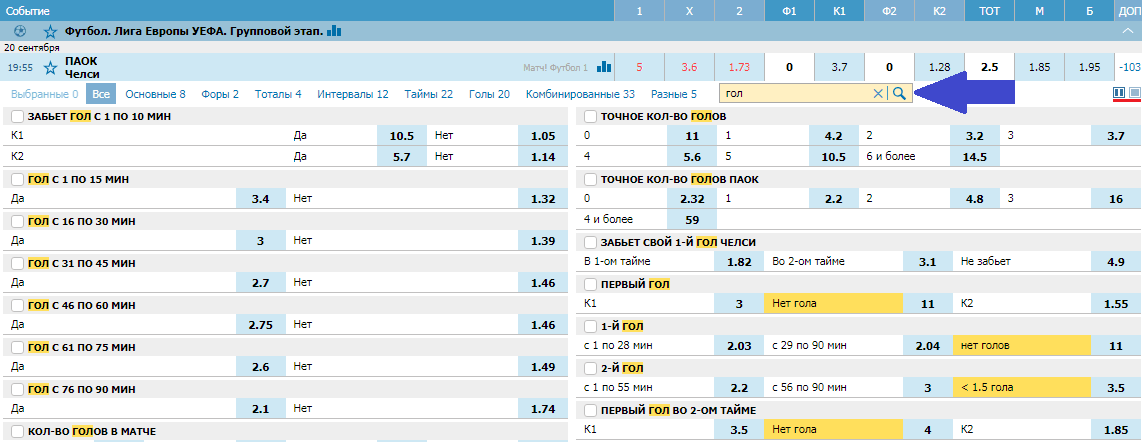Pick 1st goal 'с 1 по 28 мин' 2.03

[x=739, y=346]
